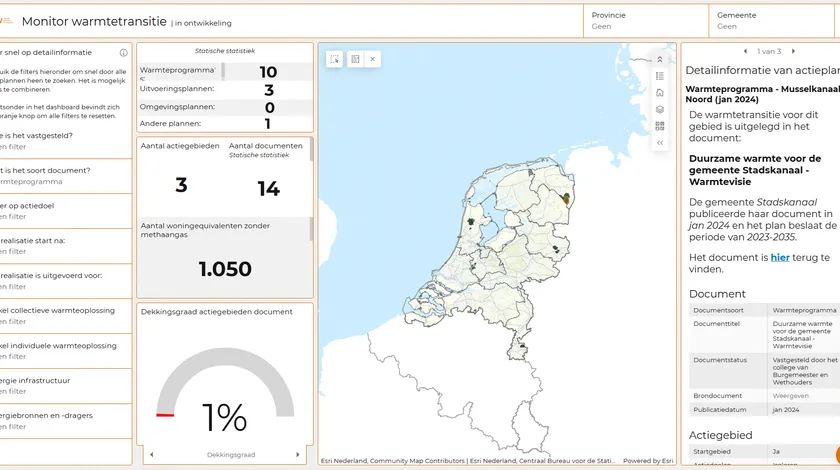Image resolution: width=840 pixels, height=470 pixels.
Task: Select the Omgevingsplannen count row
Action: coord(224,107)
